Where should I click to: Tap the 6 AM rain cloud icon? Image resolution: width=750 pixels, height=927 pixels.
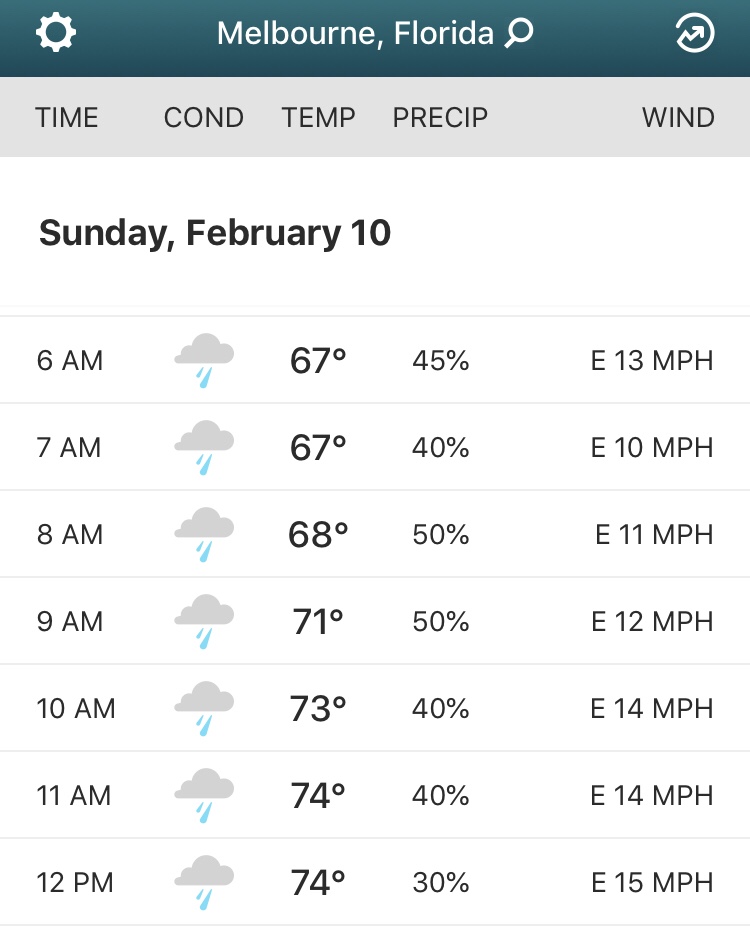coord(204,361)
